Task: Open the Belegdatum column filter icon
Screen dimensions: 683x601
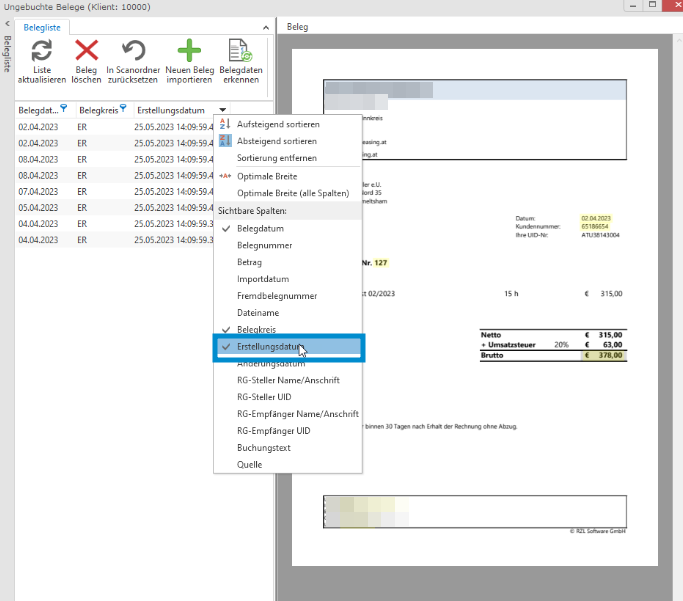Action: point(64,109)
